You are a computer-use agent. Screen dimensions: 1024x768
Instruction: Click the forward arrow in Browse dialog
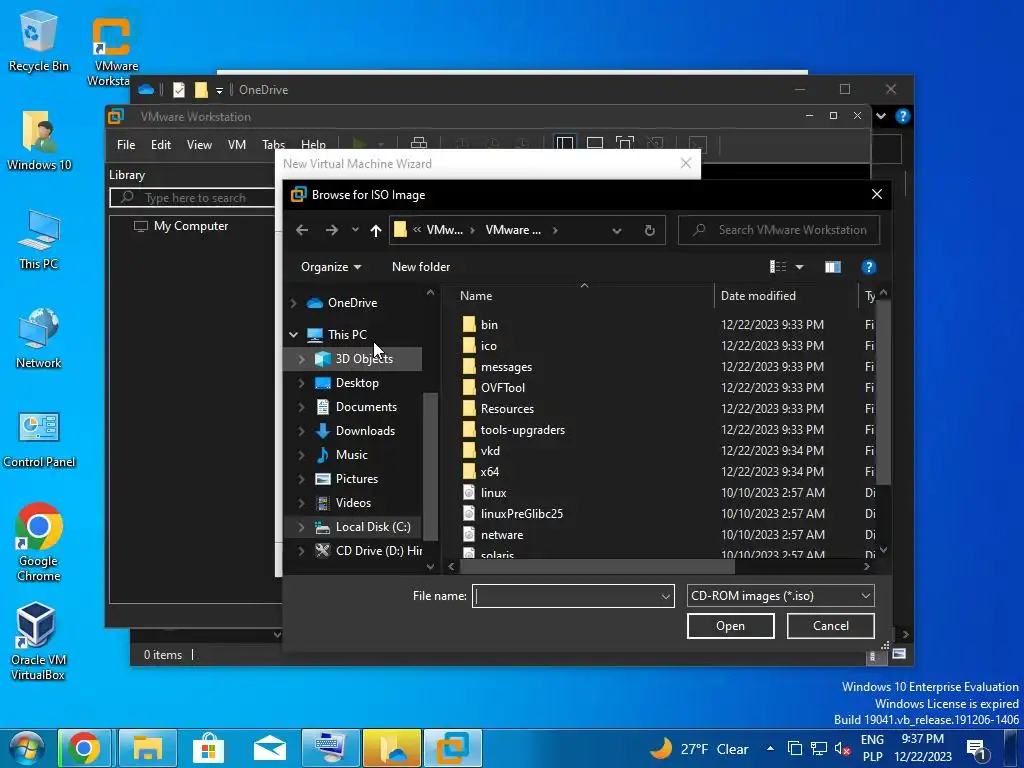click(332, 230)
